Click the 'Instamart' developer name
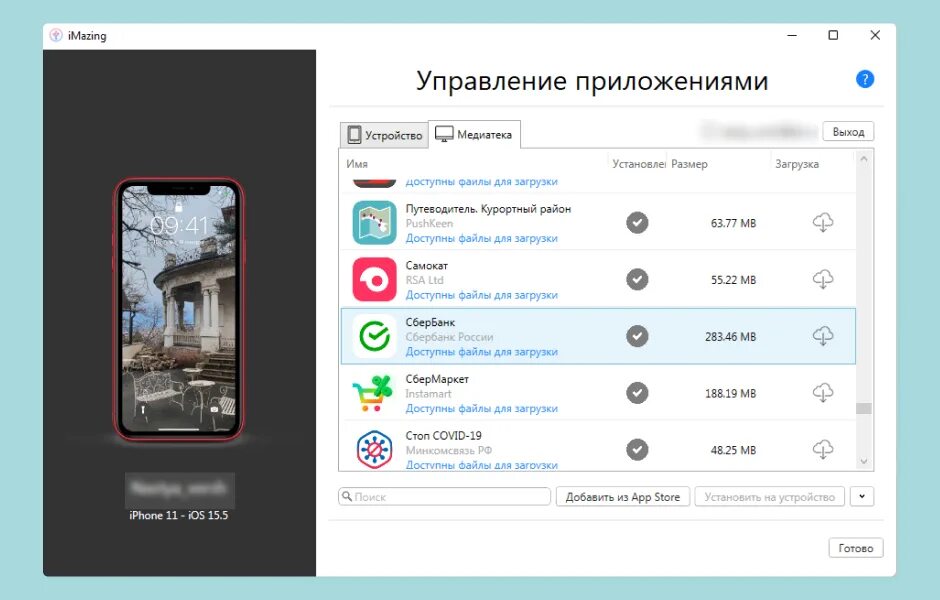 [428, 394]
